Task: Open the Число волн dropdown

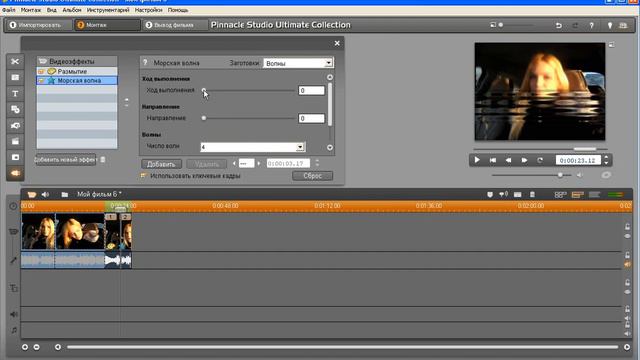Action: 300,147
